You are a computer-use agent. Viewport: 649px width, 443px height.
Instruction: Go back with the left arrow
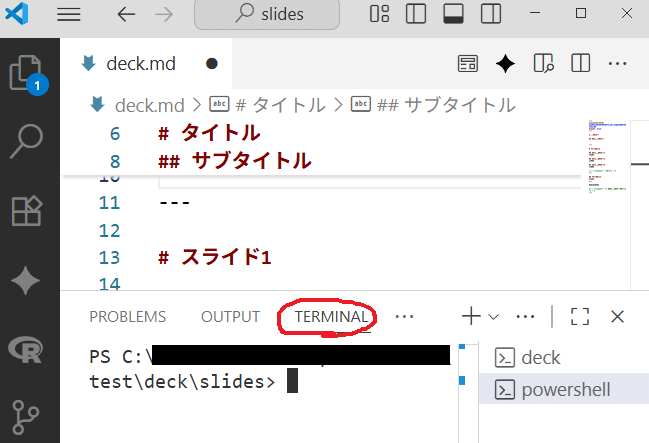126,14
